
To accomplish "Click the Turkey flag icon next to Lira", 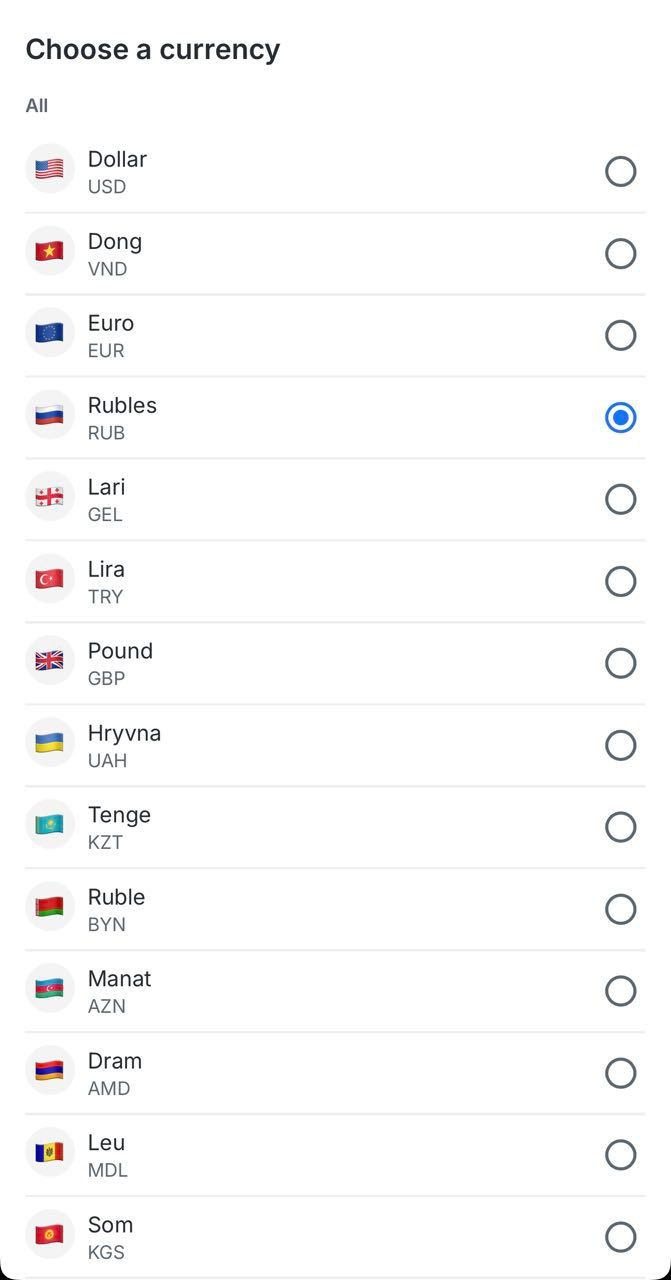I will [49, 579].
